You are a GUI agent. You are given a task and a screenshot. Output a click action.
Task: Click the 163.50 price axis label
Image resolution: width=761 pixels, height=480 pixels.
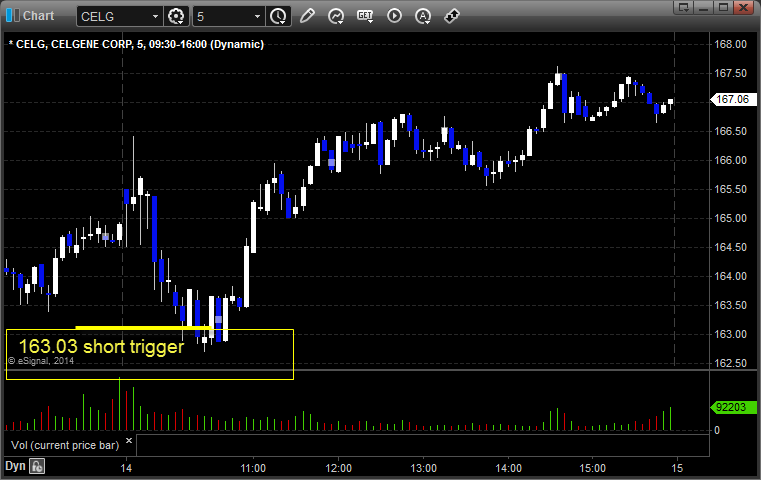click(730, 305)
